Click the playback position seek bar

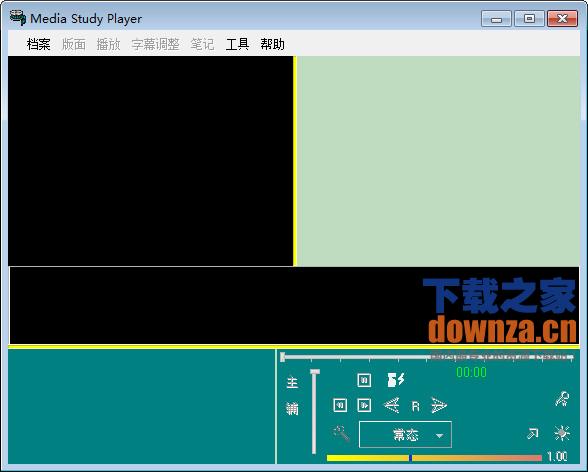coord(427,357)
